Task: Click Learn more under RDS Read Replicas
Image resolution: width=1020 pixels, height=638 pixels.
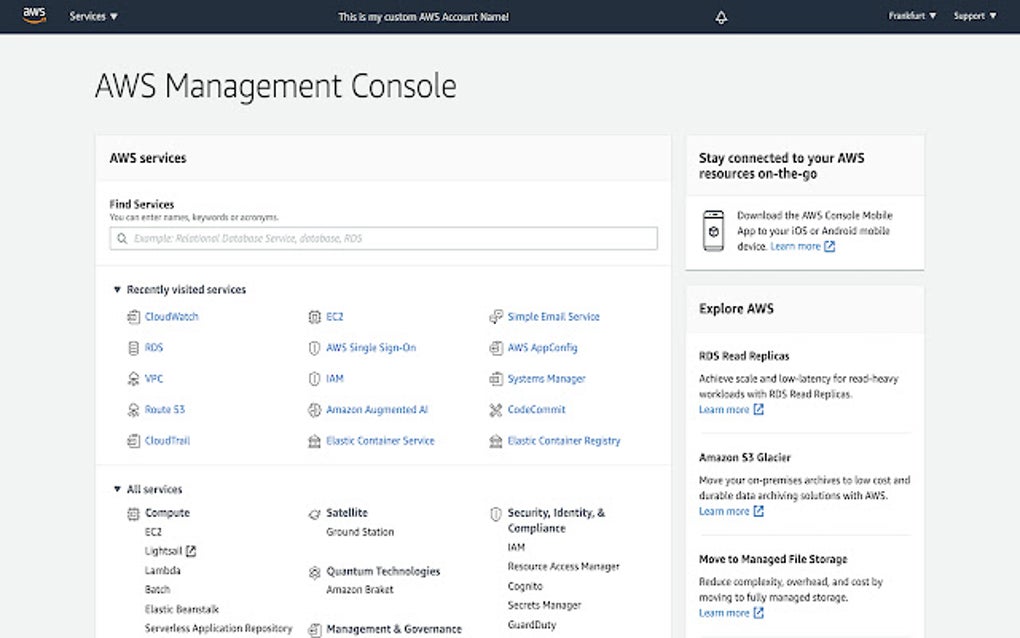Action: pos(725,409)
